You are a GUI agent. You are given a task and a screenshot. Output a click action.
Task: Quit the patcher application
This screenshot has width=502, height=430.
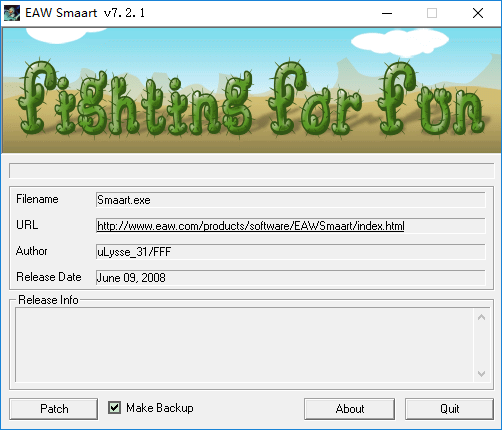click(449, 409)
